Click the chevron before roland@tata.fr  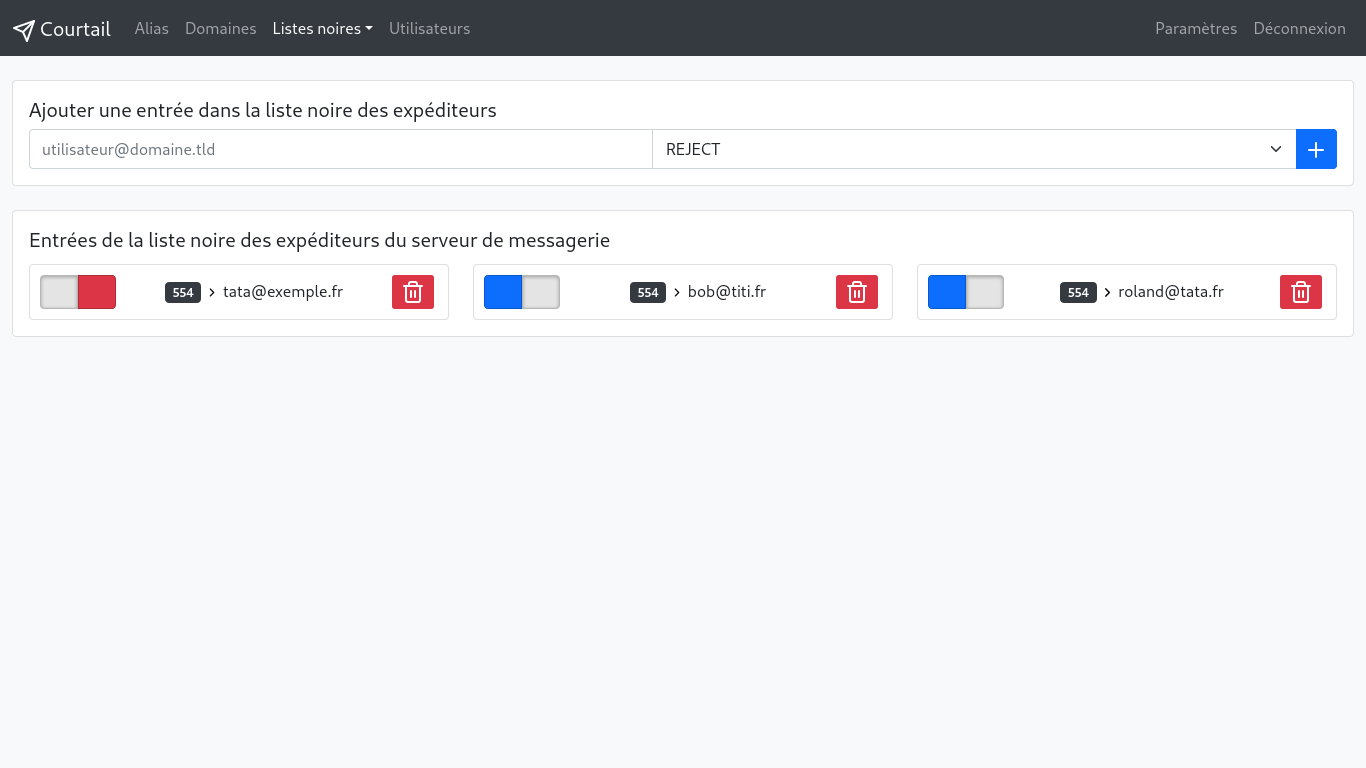tap(1107, 292)
